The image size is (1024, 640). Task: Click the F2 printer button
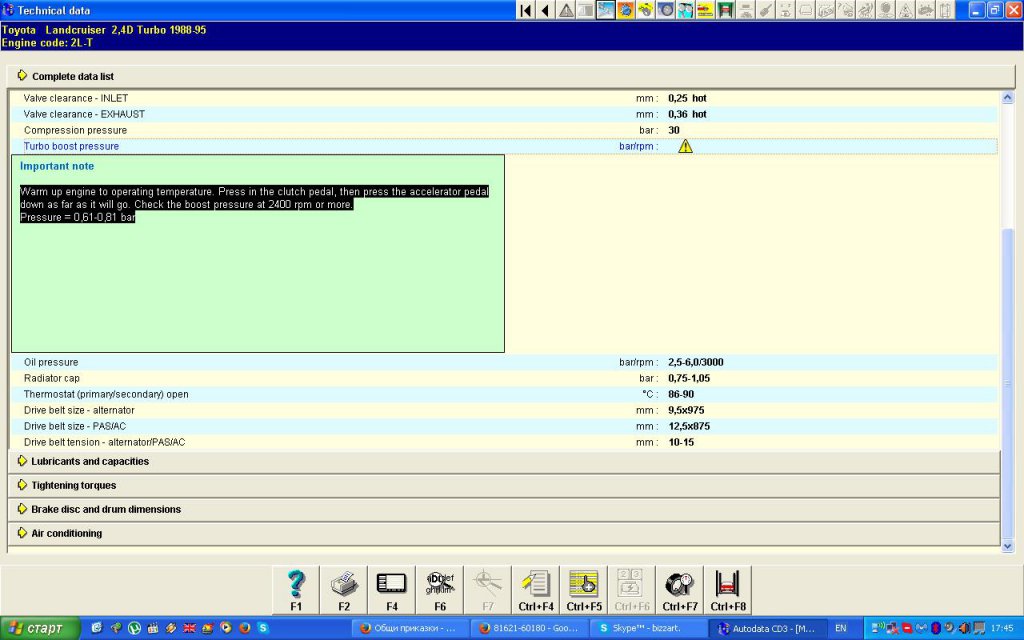344,589
